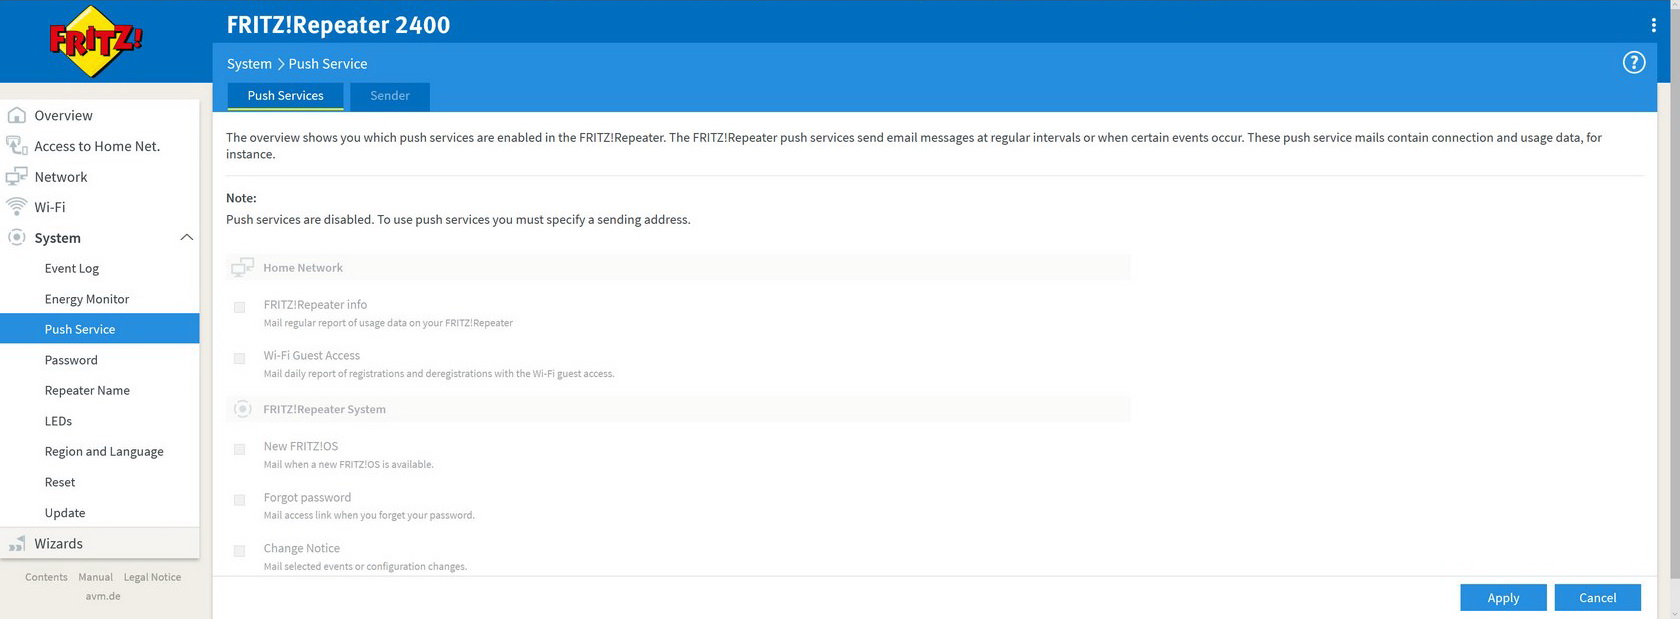Open the Legal Notice link
1680x619 pixels.
[152, 577]
